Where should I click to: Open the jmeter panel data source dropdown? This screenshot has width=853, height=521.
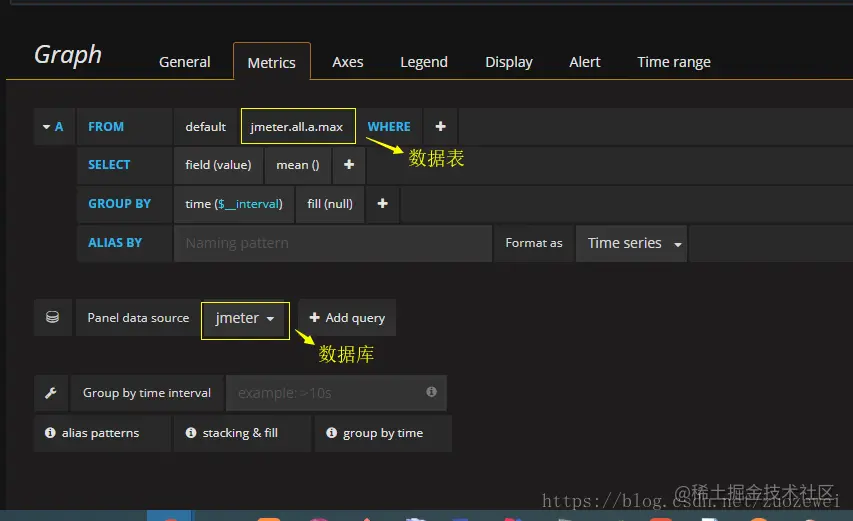[x=245, y=318]
